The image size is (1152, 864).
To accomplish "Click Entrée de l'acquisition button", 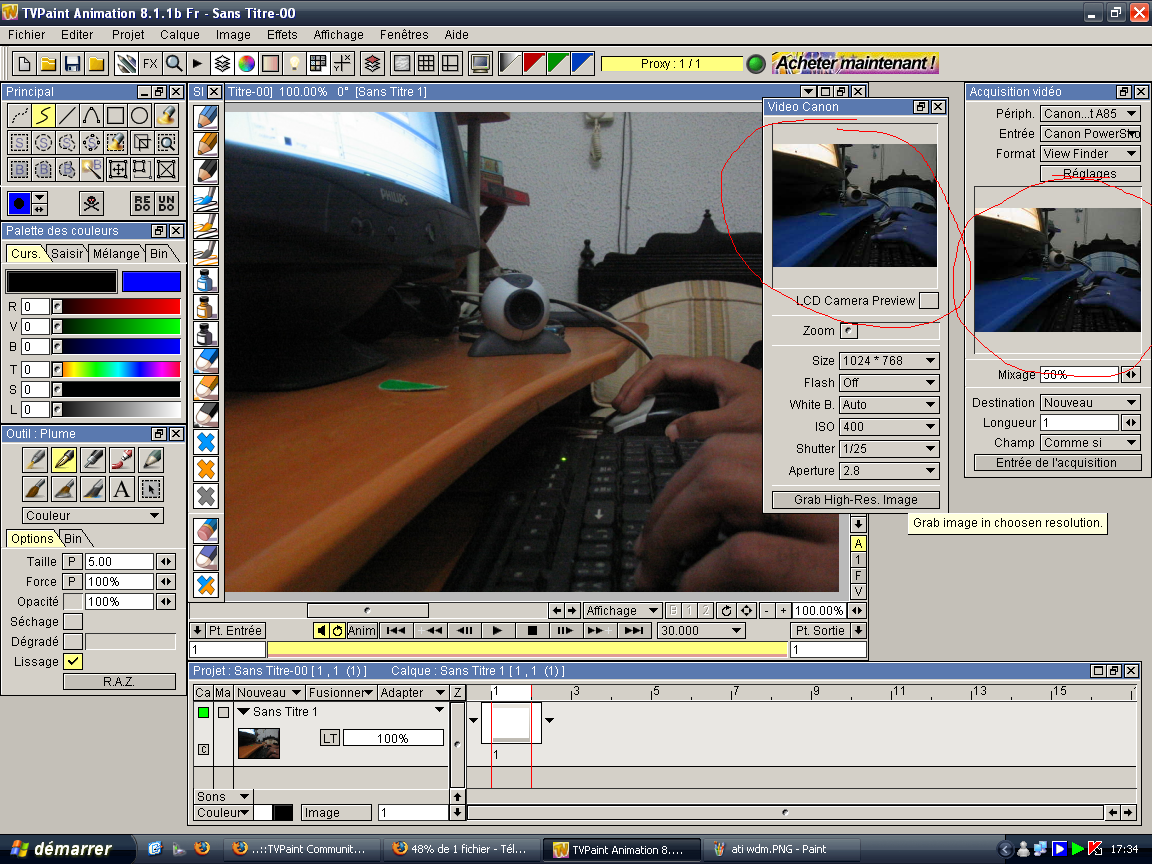I will tap(1057, 463).
